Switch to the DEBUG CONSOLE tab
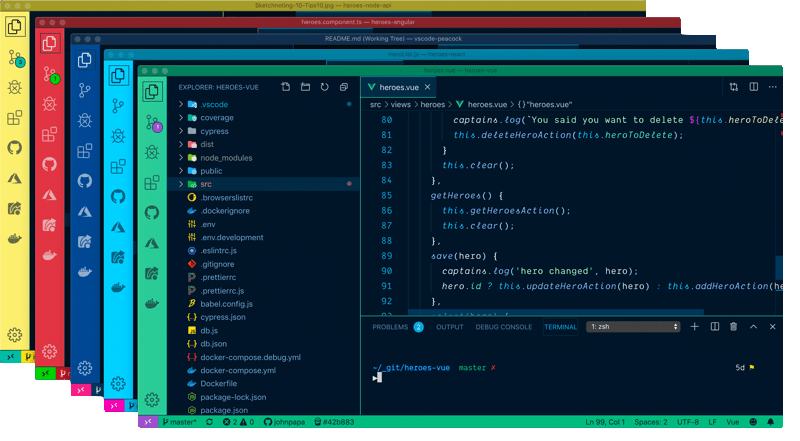The width and height of the screenshot is (800, 441). click(504, 327)
